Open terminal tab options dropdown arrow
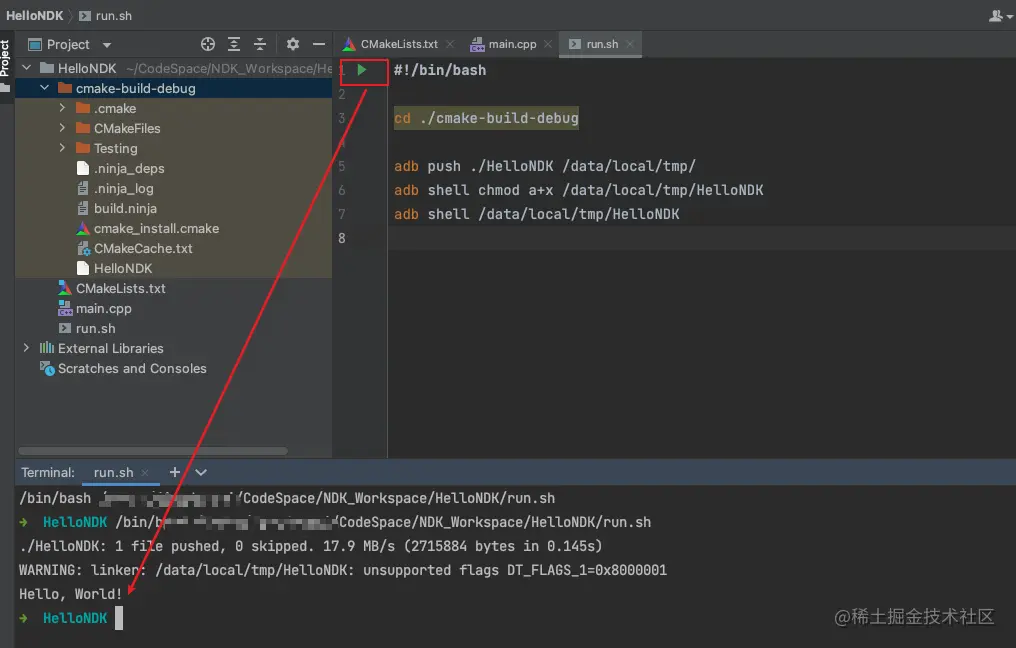The image size is (1016, 648). [201, 472]
